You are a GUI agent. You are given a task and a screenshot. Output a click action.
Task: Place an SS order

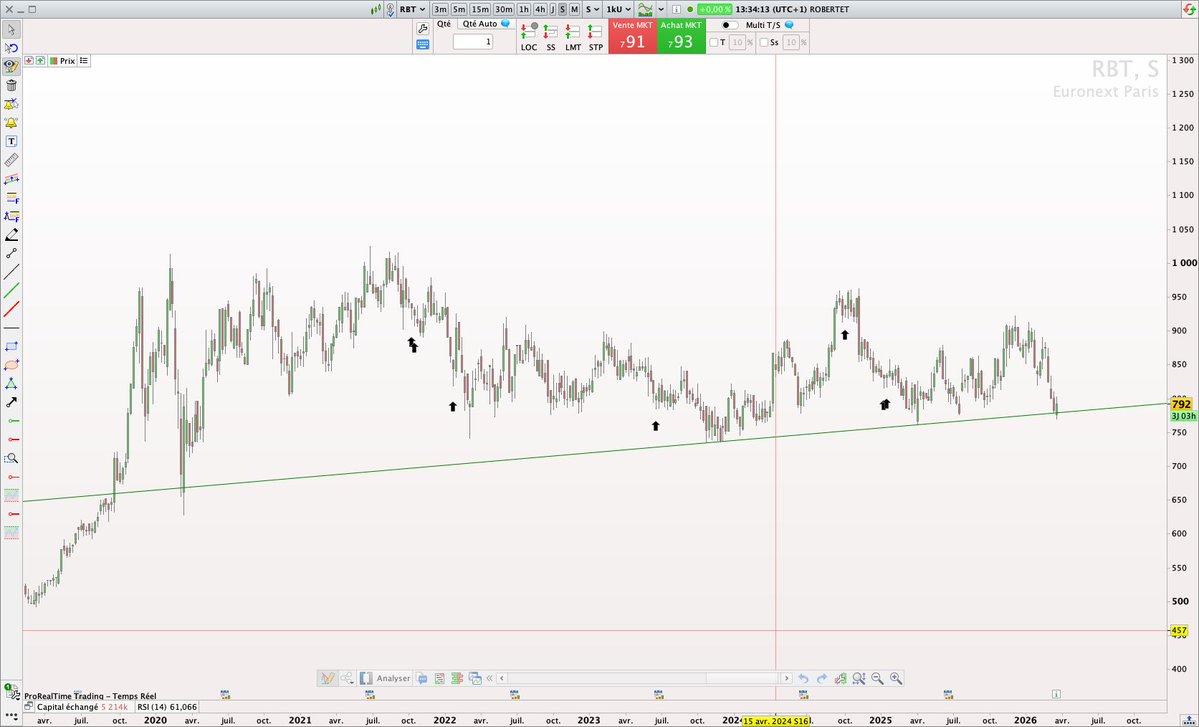coord(551,37)
